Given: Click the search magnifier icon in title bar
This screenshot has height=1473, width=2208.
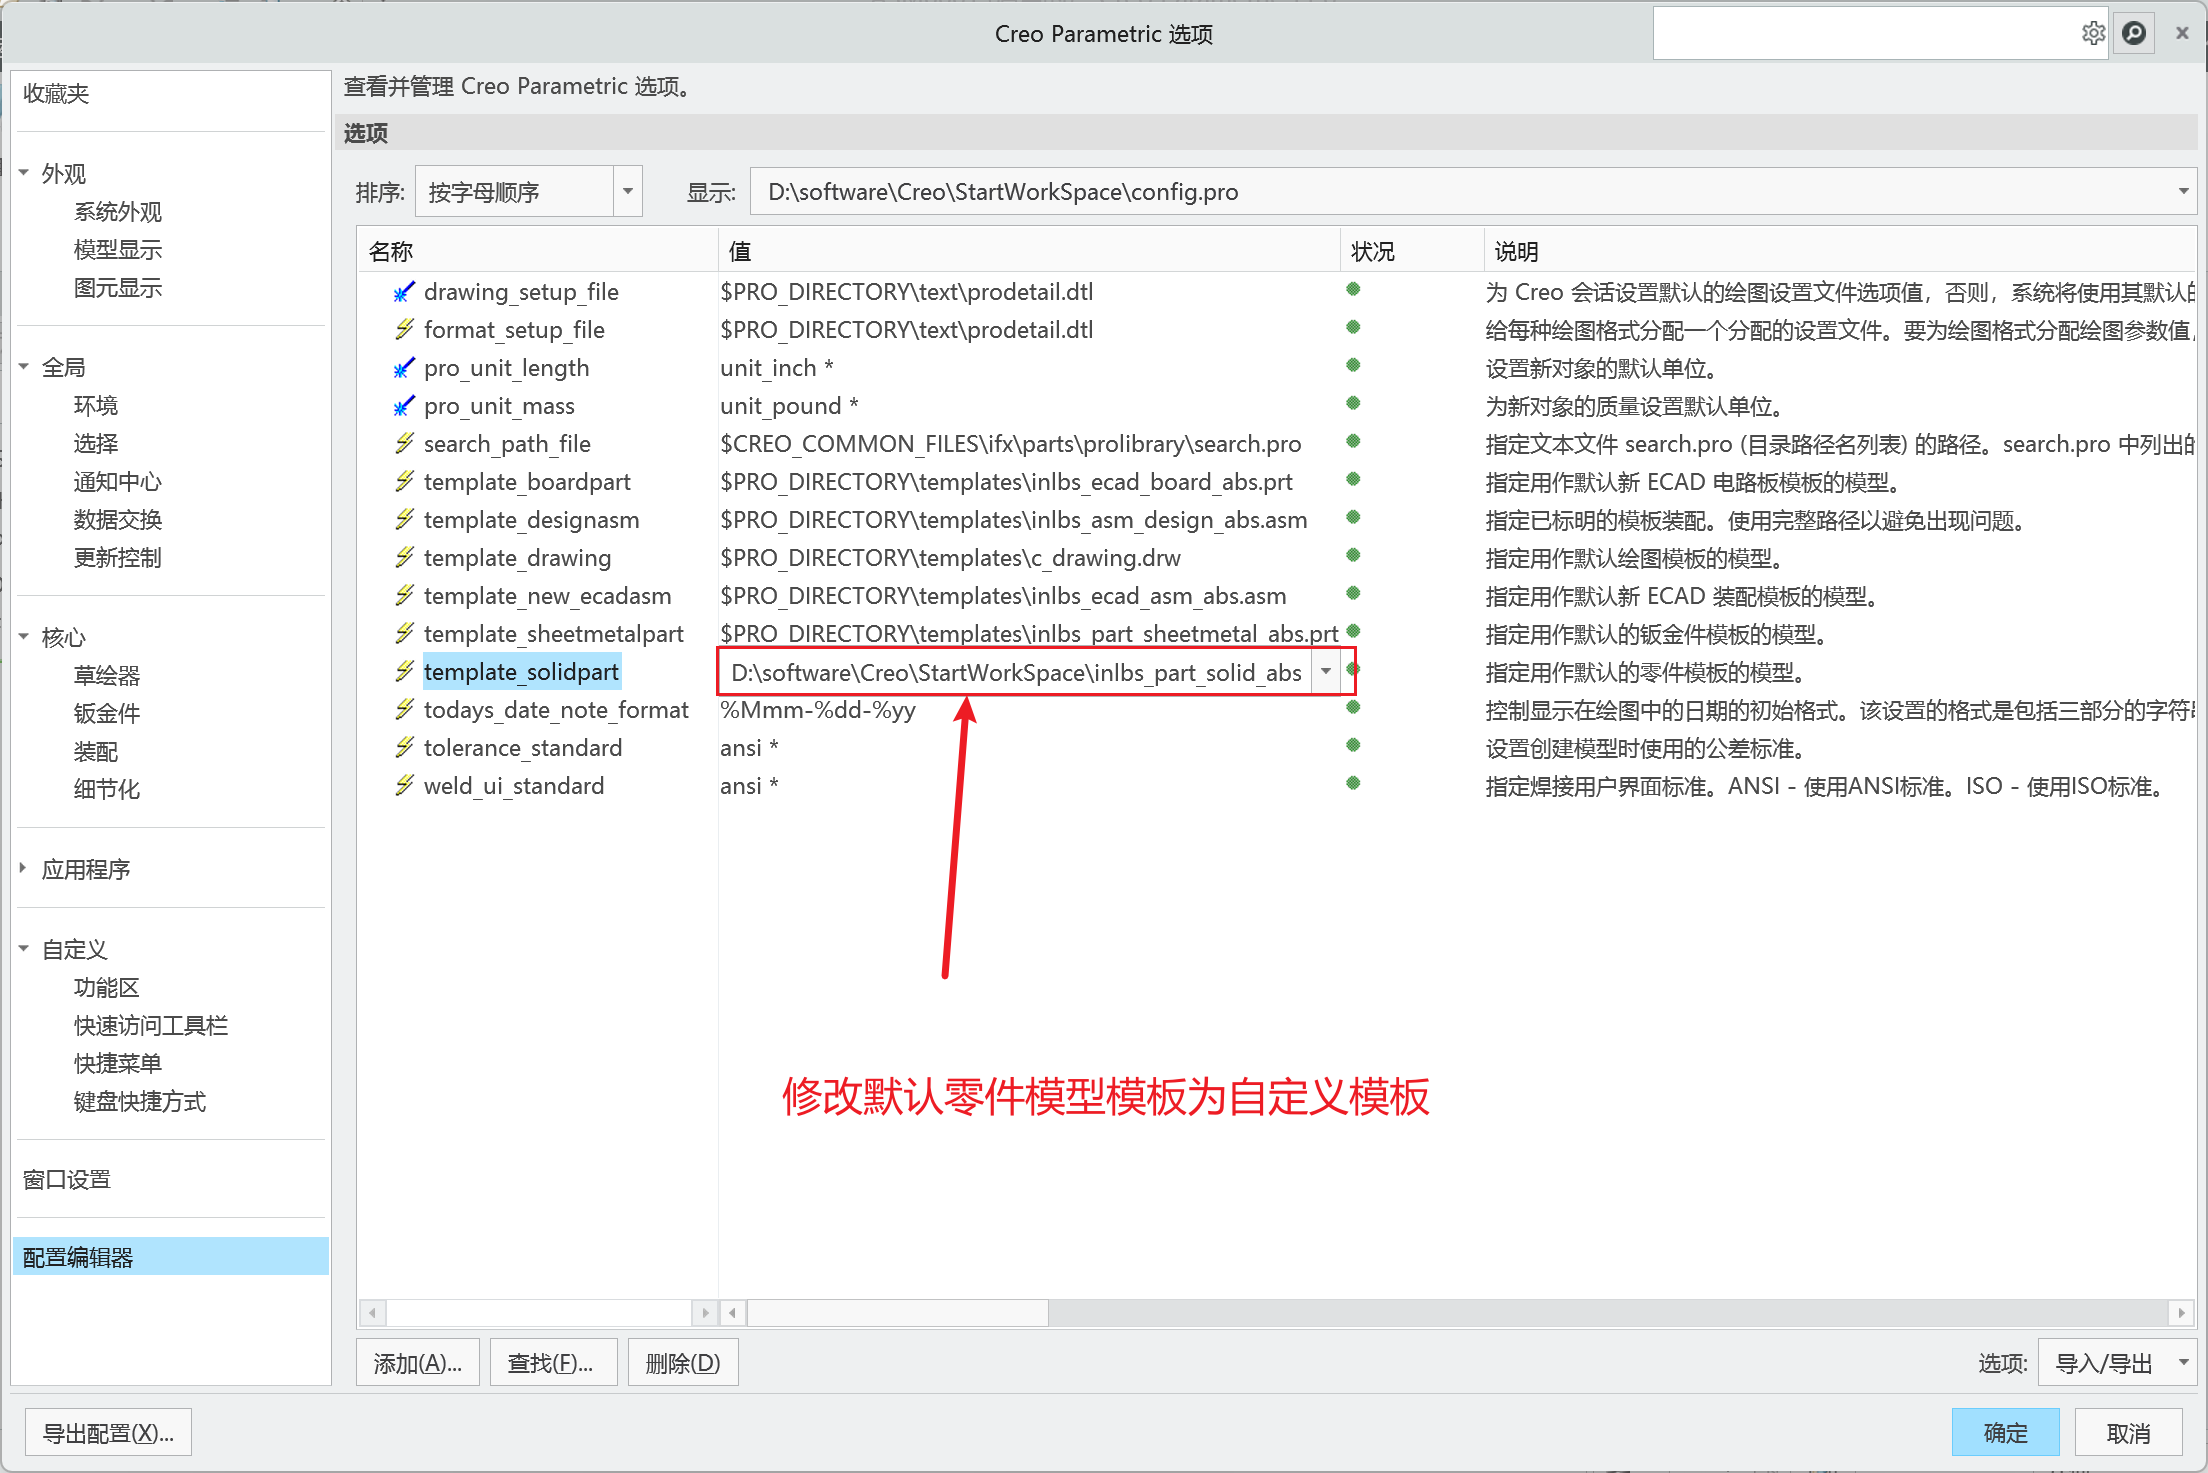Looking at the screenshot, I should pyautogui.click(x=2134, y=33).
